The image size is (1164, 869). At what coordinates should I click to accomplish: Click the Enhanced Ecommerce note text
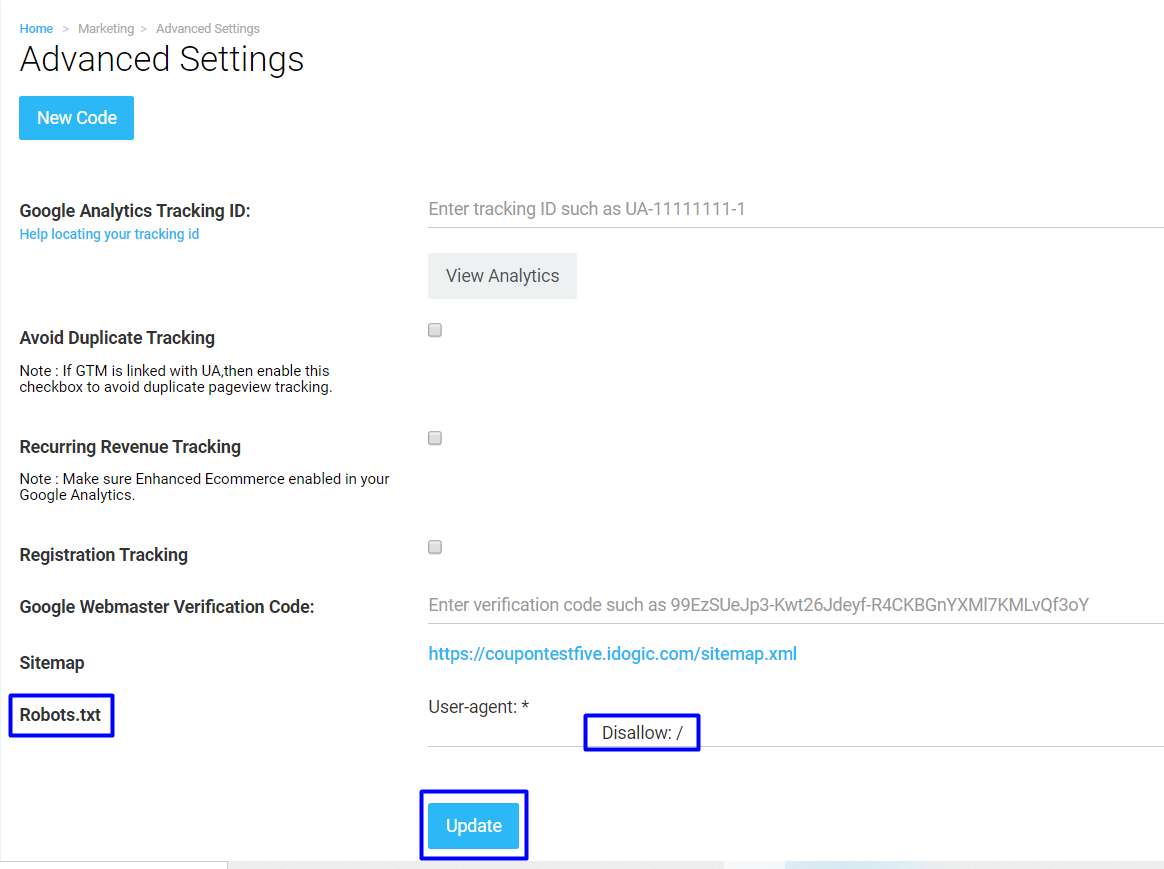205,487
